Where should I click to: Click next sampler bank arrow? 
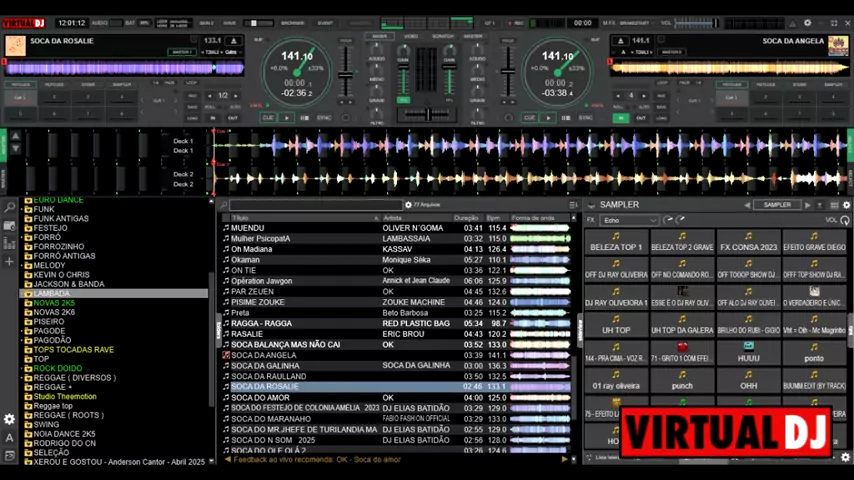click(808, 205)
